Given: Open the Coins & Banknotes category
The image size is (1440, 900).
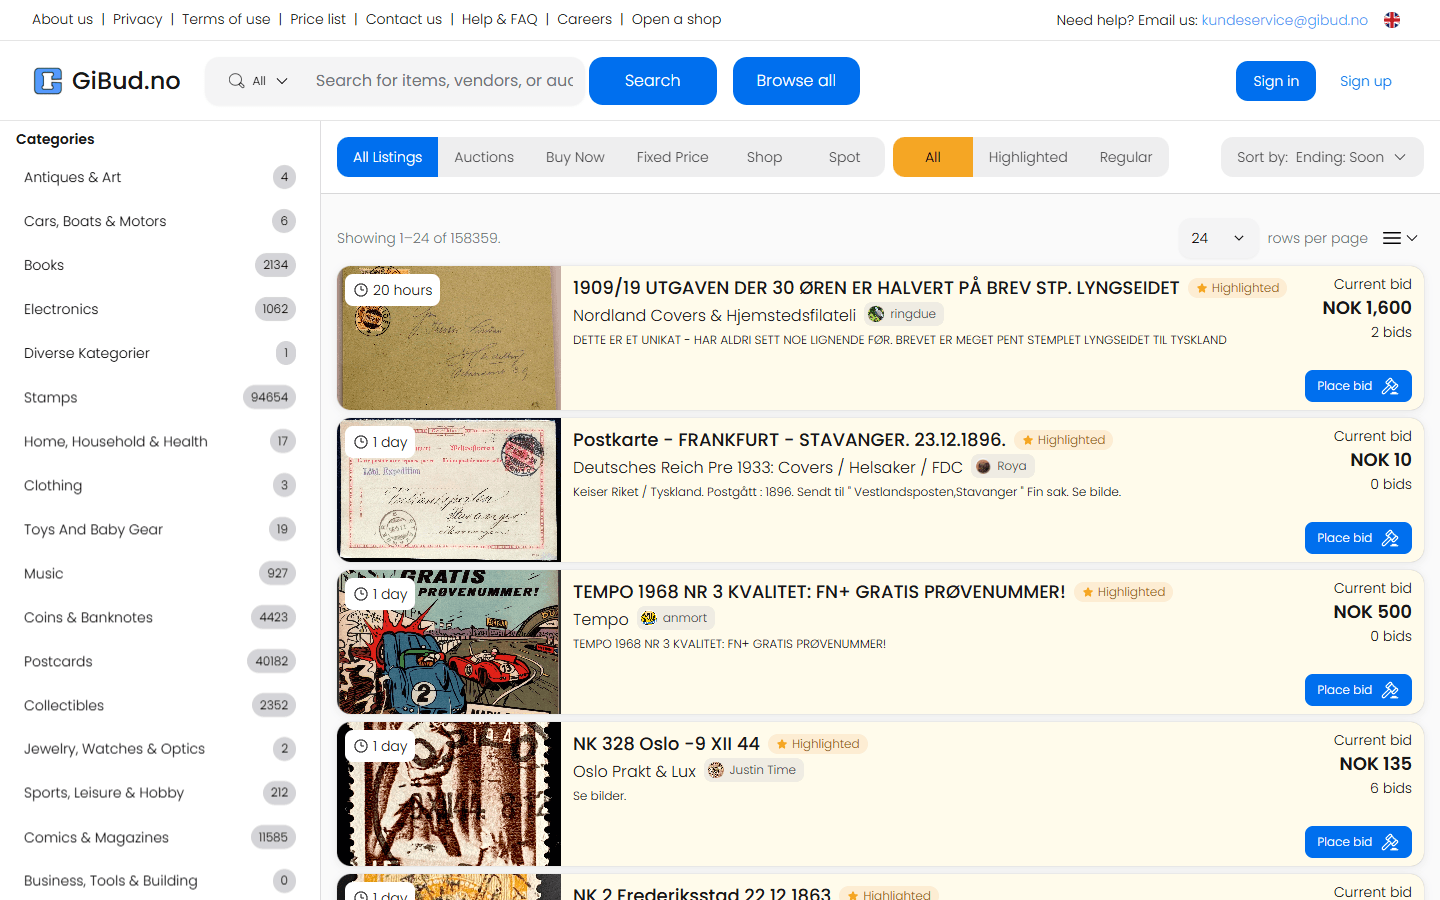Looking at the screenshot, I should pyautogui.click(x=160, y=617).
